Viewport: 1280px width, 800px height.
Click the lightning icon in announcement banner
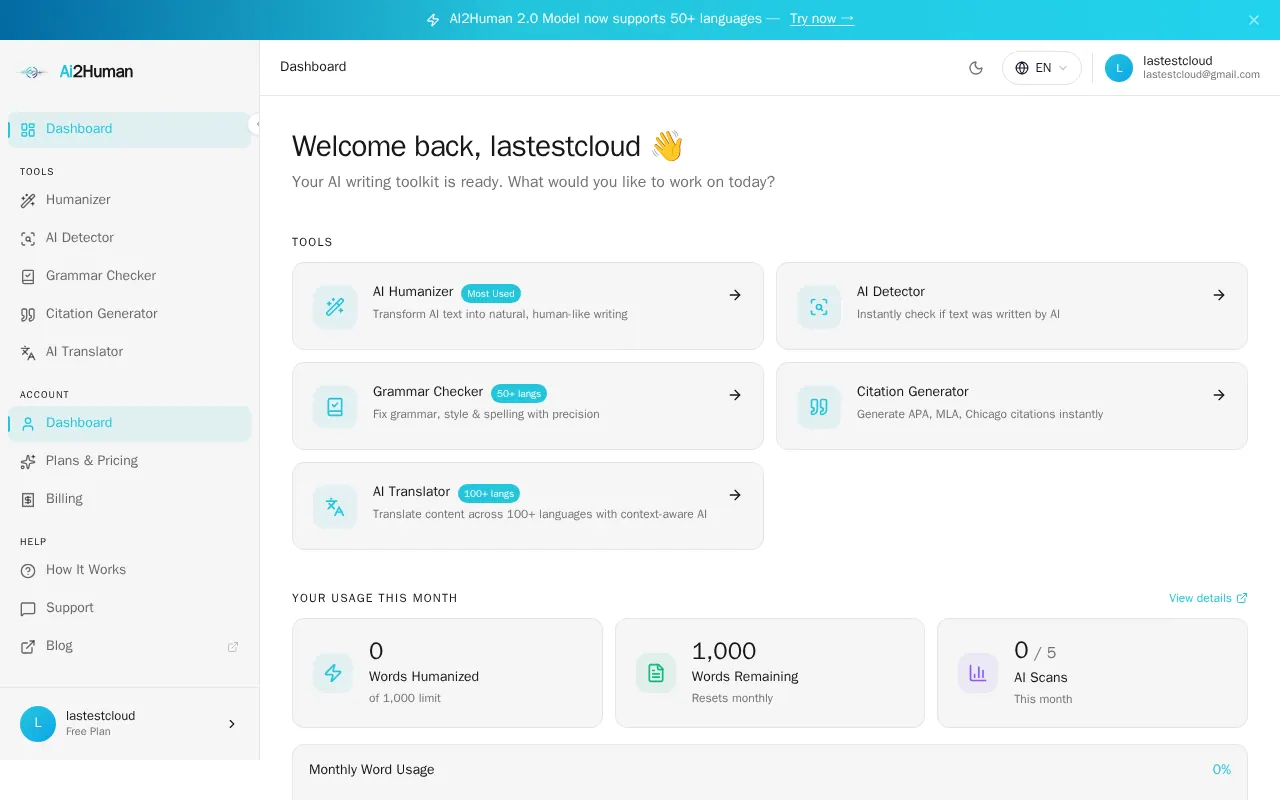[433, 19]
